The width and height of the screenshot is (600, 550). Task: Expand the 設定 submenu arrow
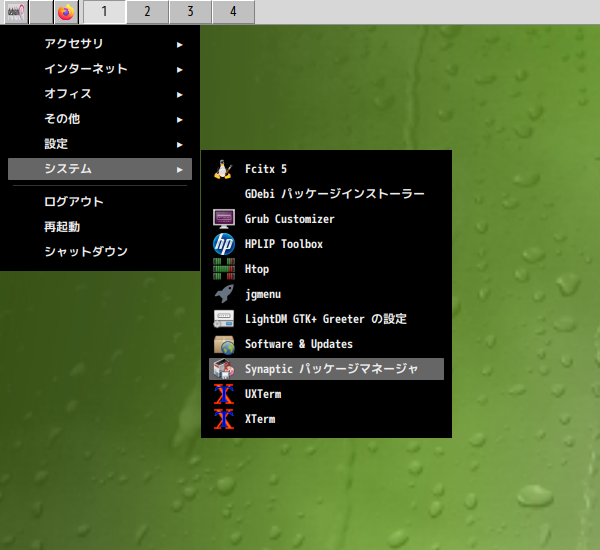tap(179, 145)
